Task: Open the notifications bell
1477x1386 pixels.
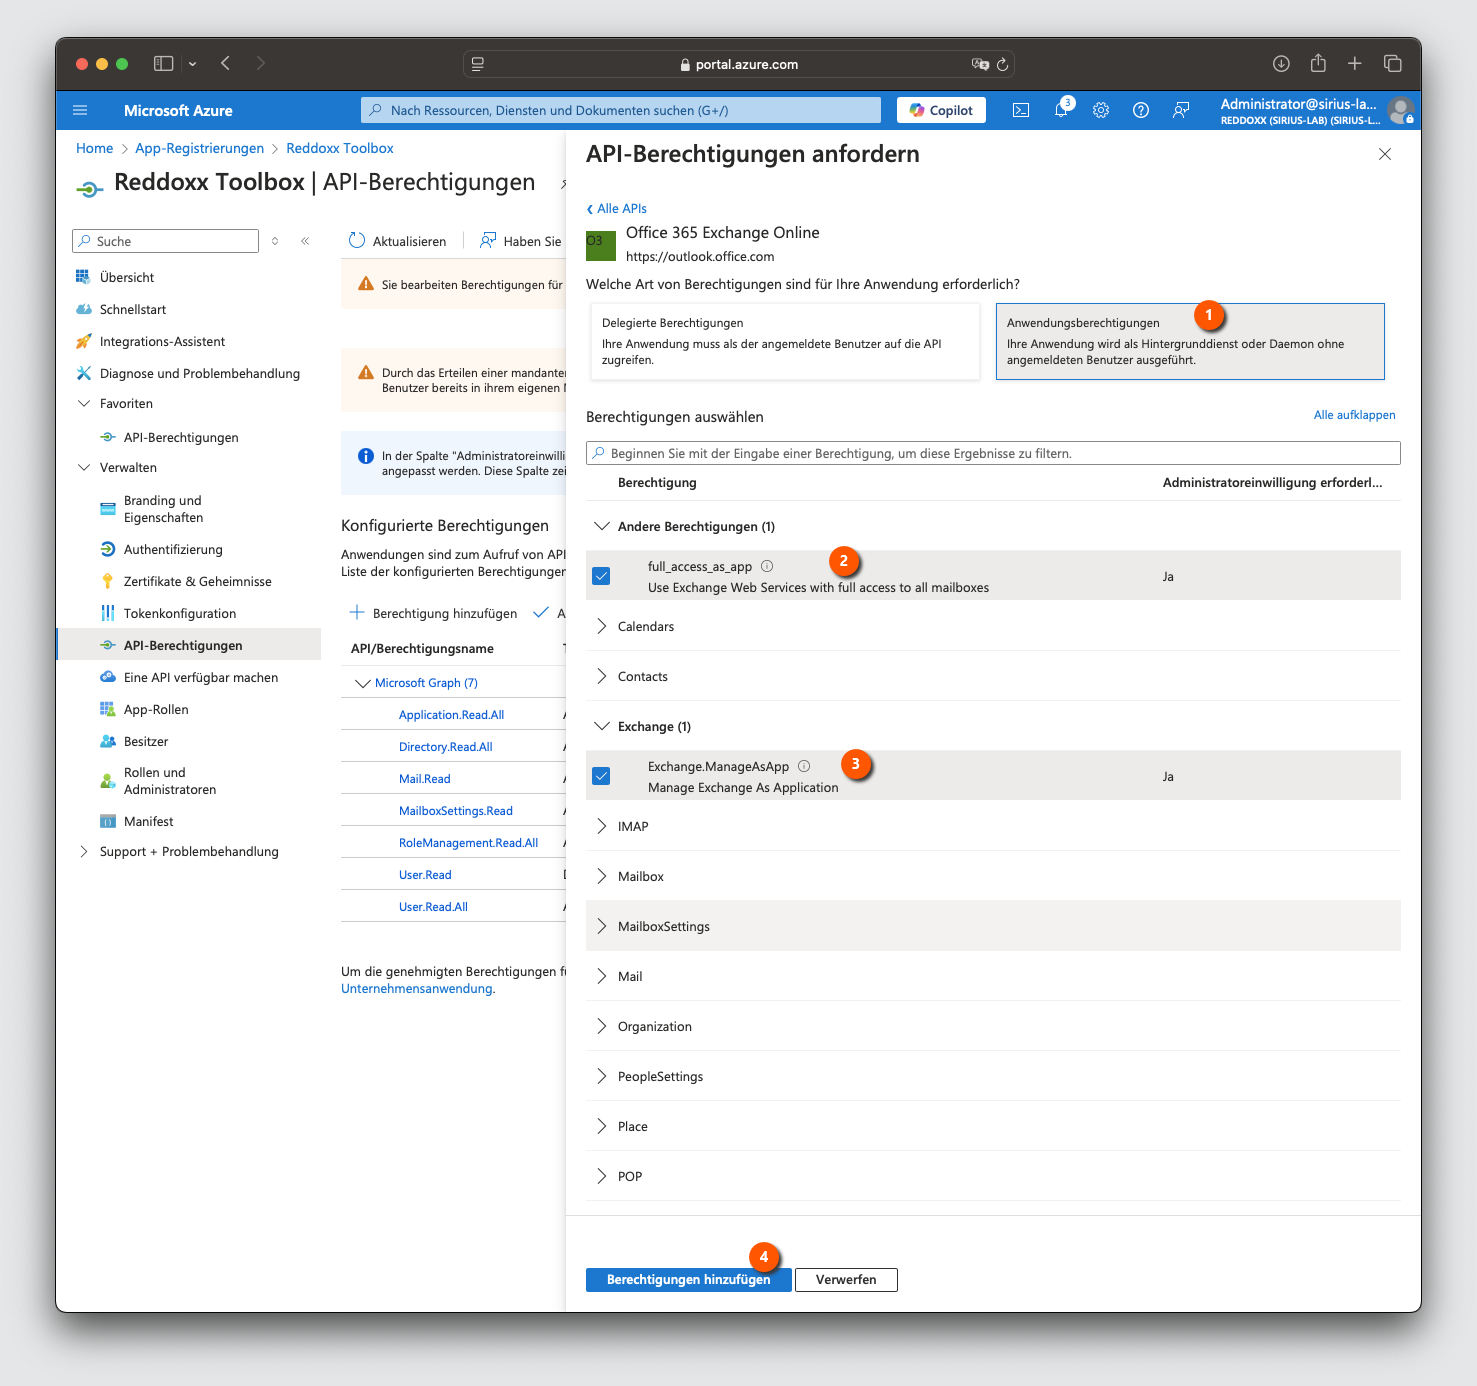Action: tap(1061, 110)
